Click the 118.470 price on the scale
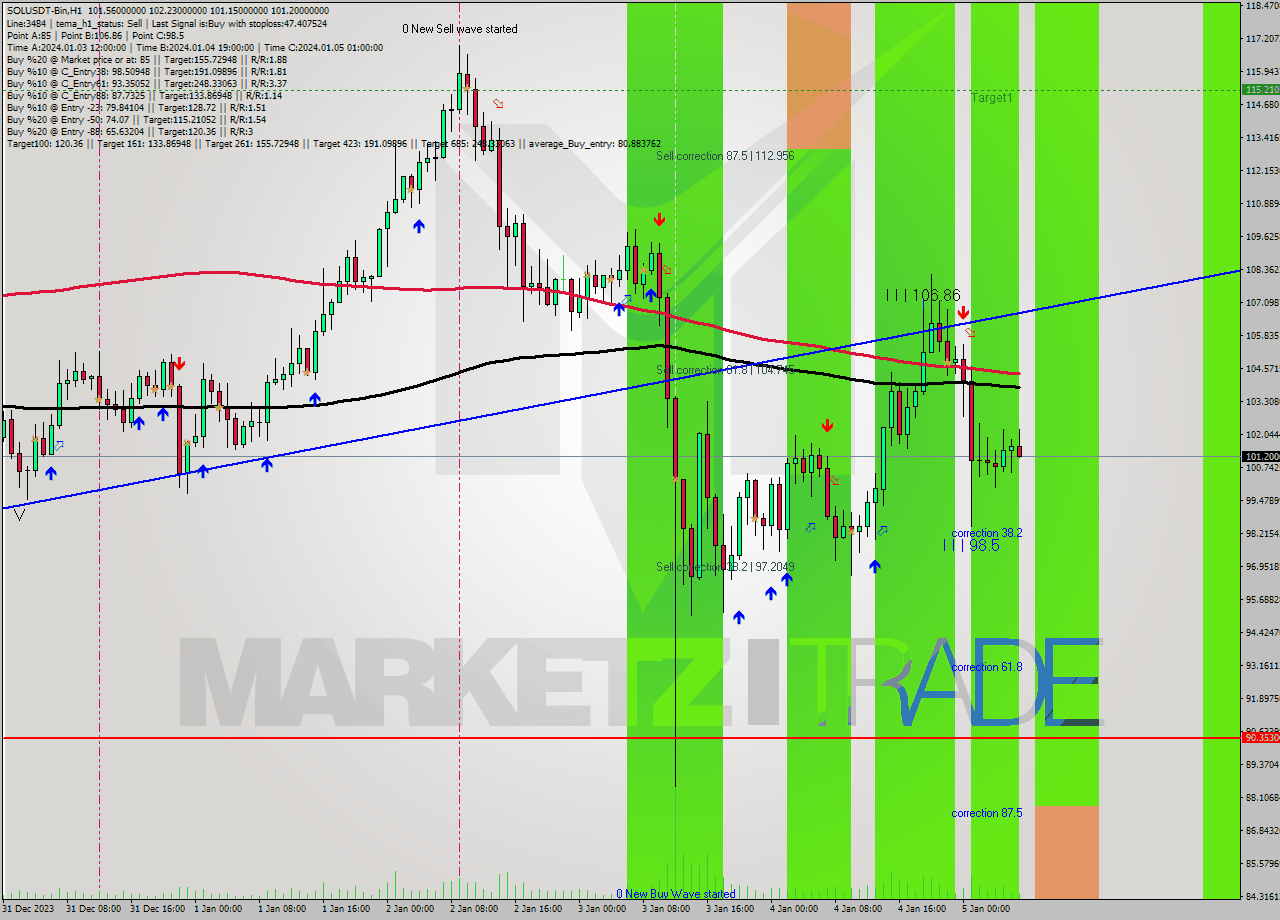The image size is (1280, 920). click(x=1262, y=6)
